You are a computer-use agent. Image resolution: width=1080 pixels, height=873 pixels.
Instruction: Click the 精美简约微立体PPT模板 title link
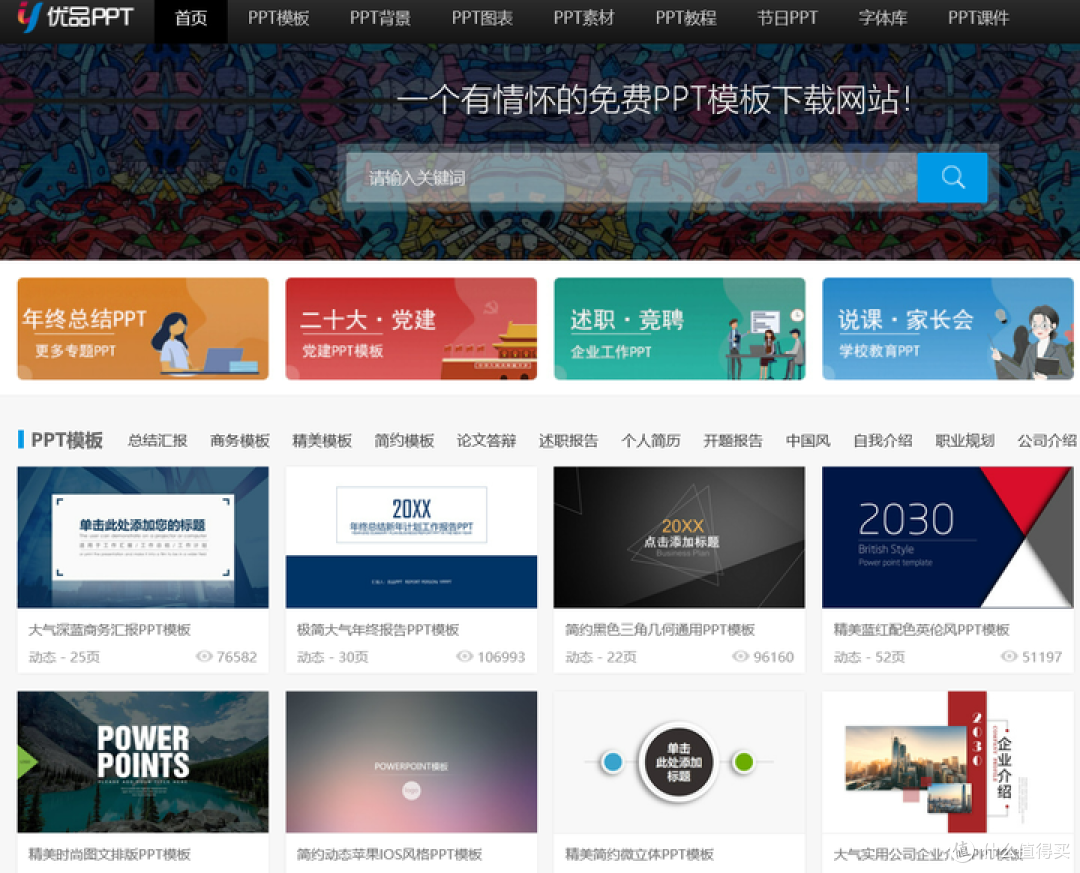(x=639, y=854)
